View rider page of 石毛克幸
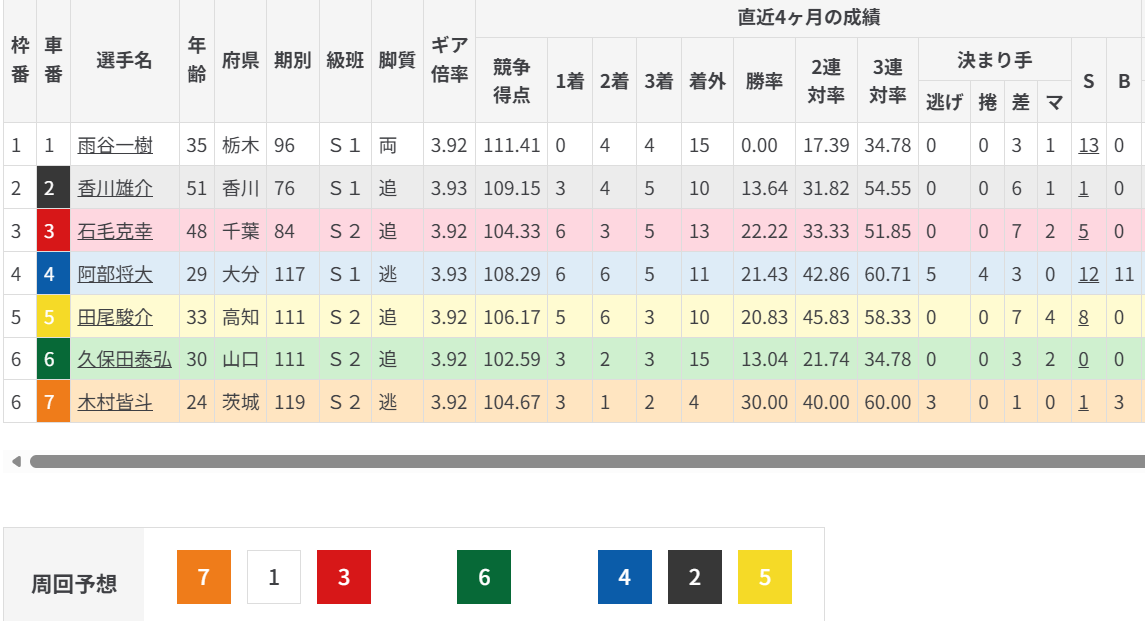1145x621 pixels. coord(115,232)
